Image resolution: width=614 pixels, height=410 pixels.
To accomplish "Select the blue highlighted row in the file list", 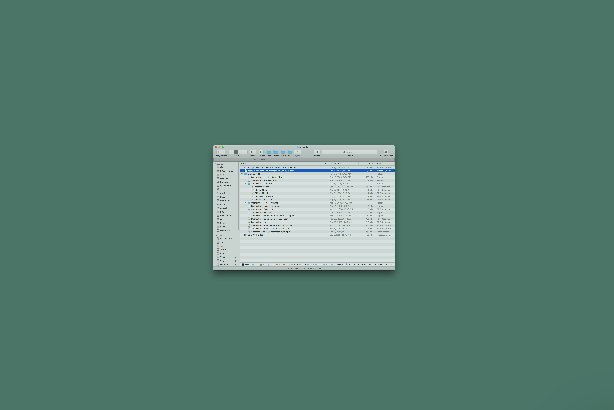I will 317,170.
